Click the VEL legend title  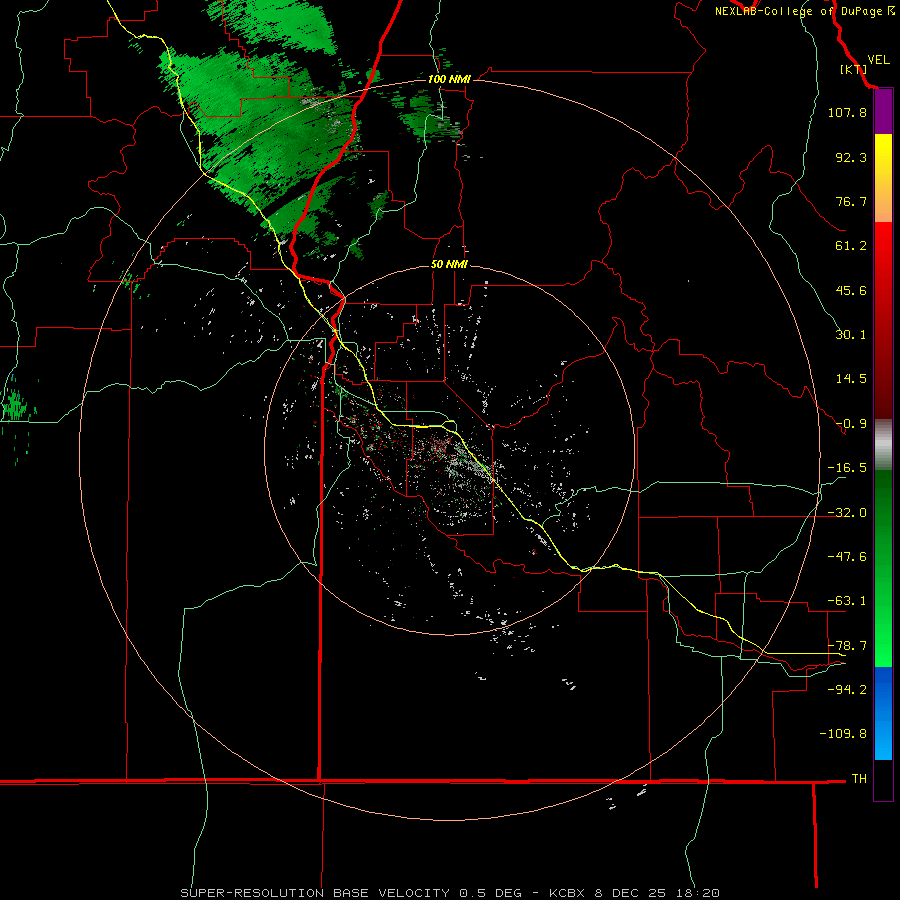click(x=878, y=60)
